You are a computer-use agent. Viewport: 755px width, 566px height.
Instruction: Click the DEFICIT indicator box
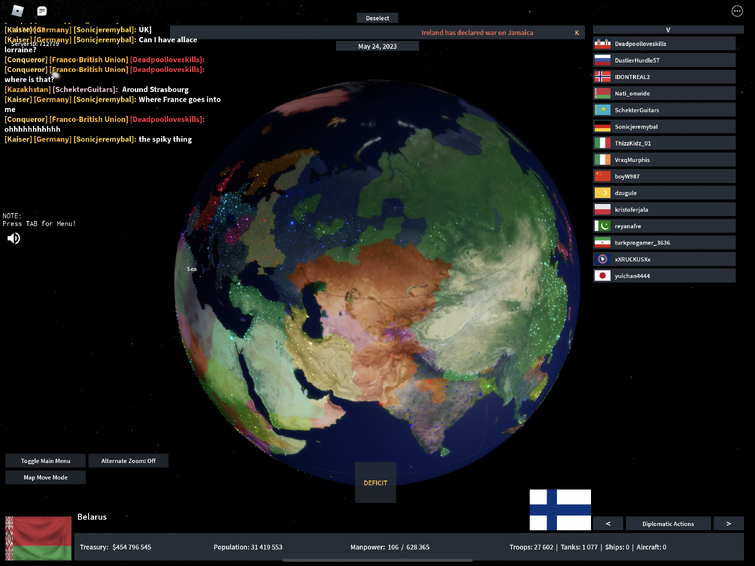coord(376,483)
